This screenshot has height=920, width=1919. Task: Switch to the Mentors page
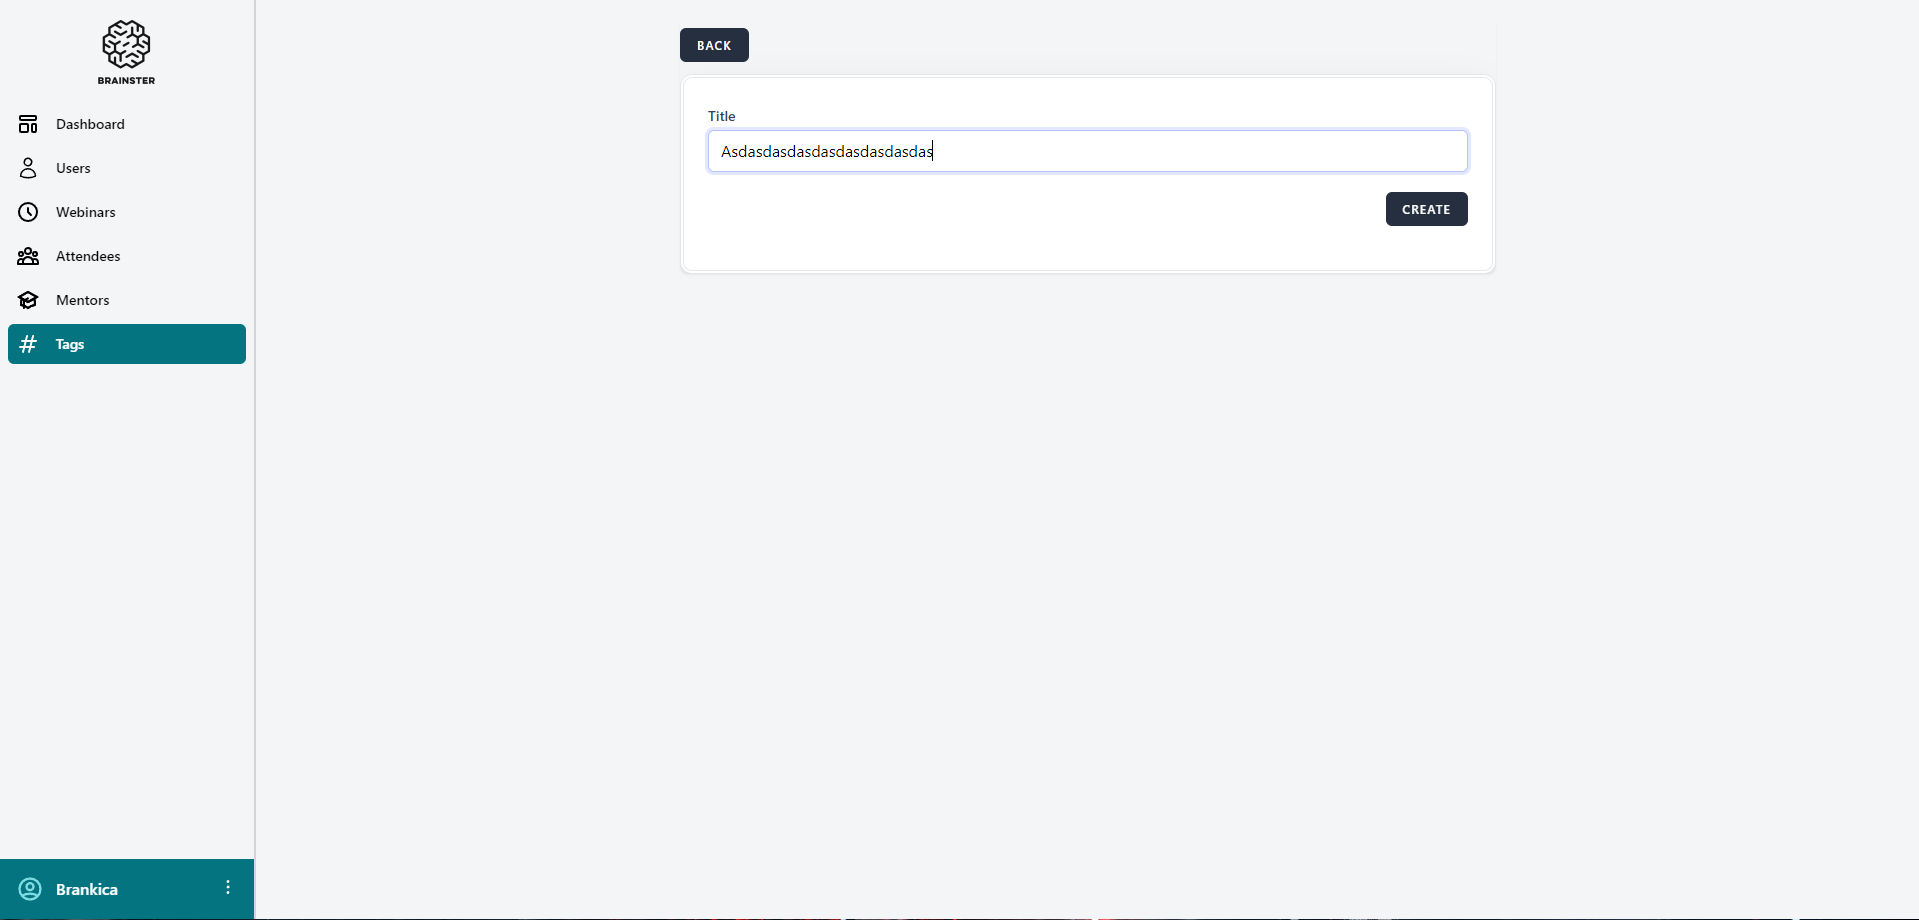tap(83, 300)
